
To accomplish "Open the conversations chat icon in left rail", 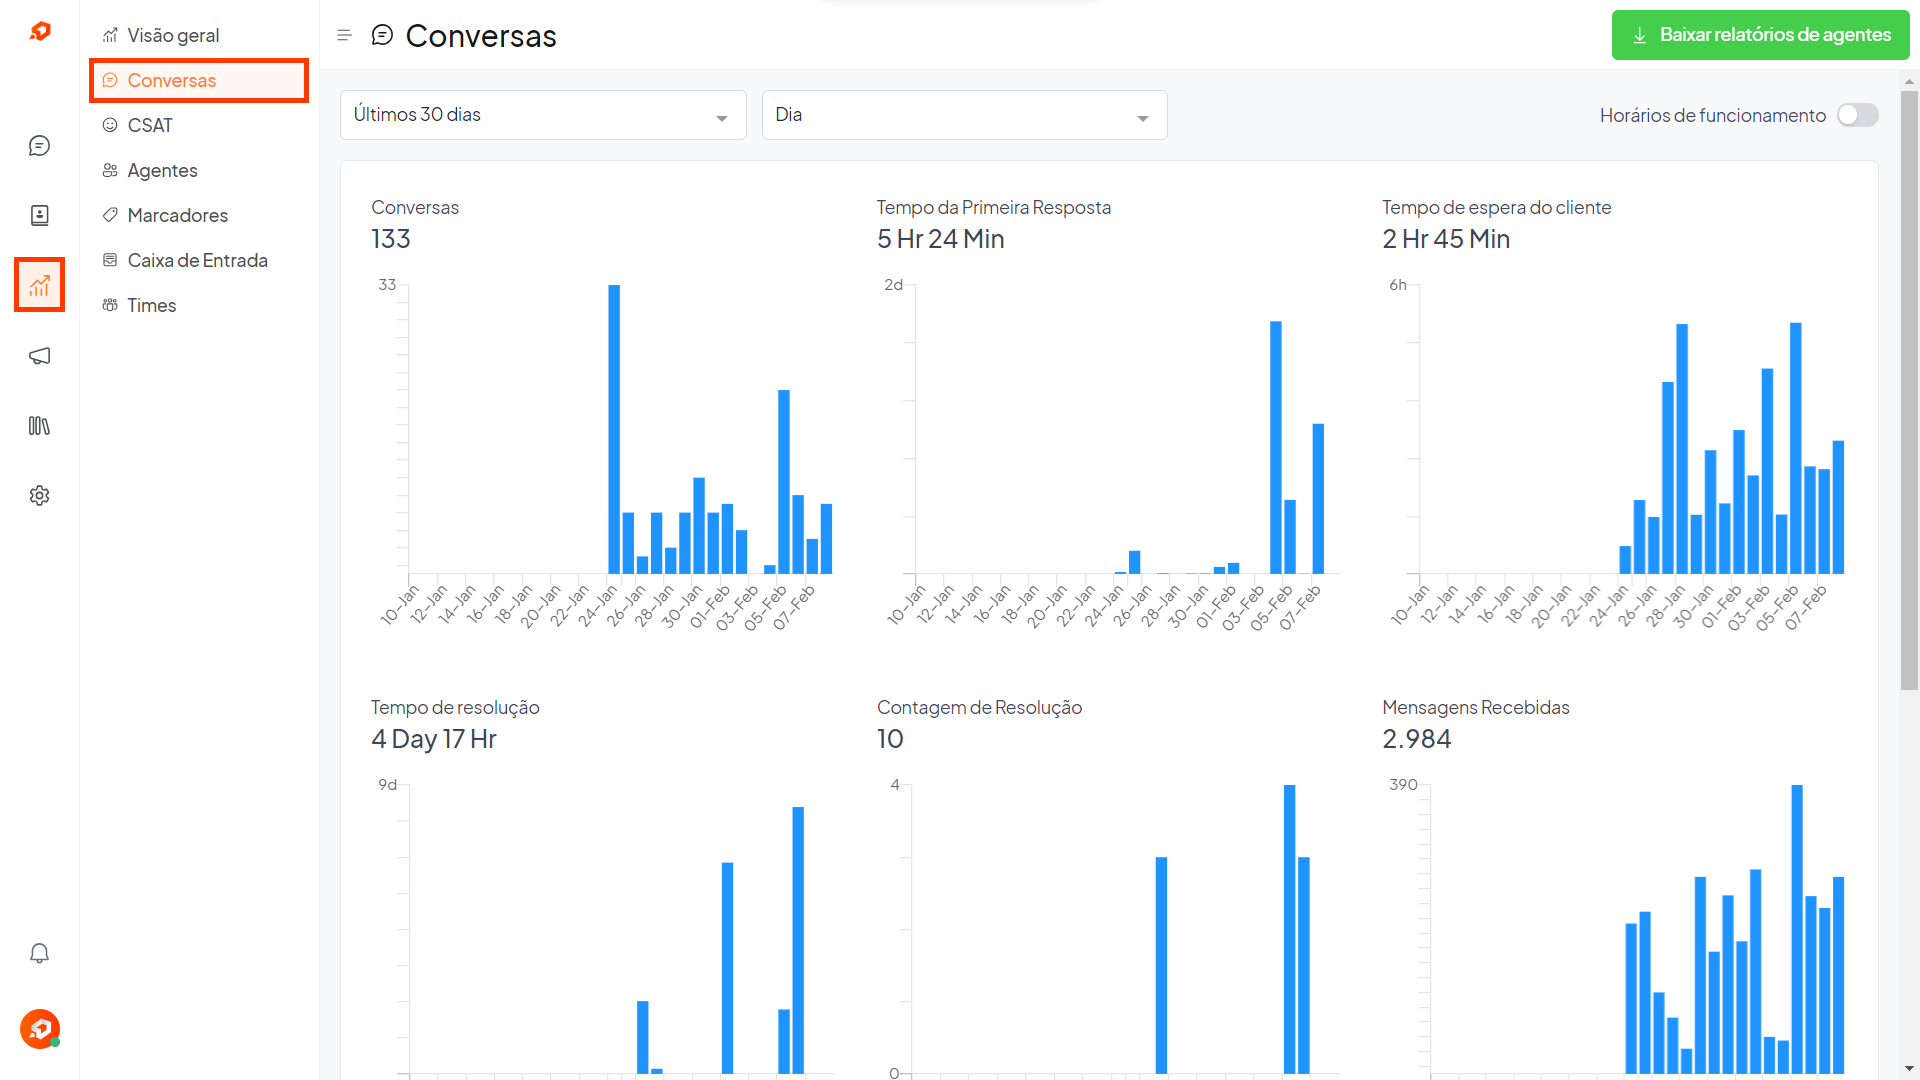I will (x=39, y=146).
